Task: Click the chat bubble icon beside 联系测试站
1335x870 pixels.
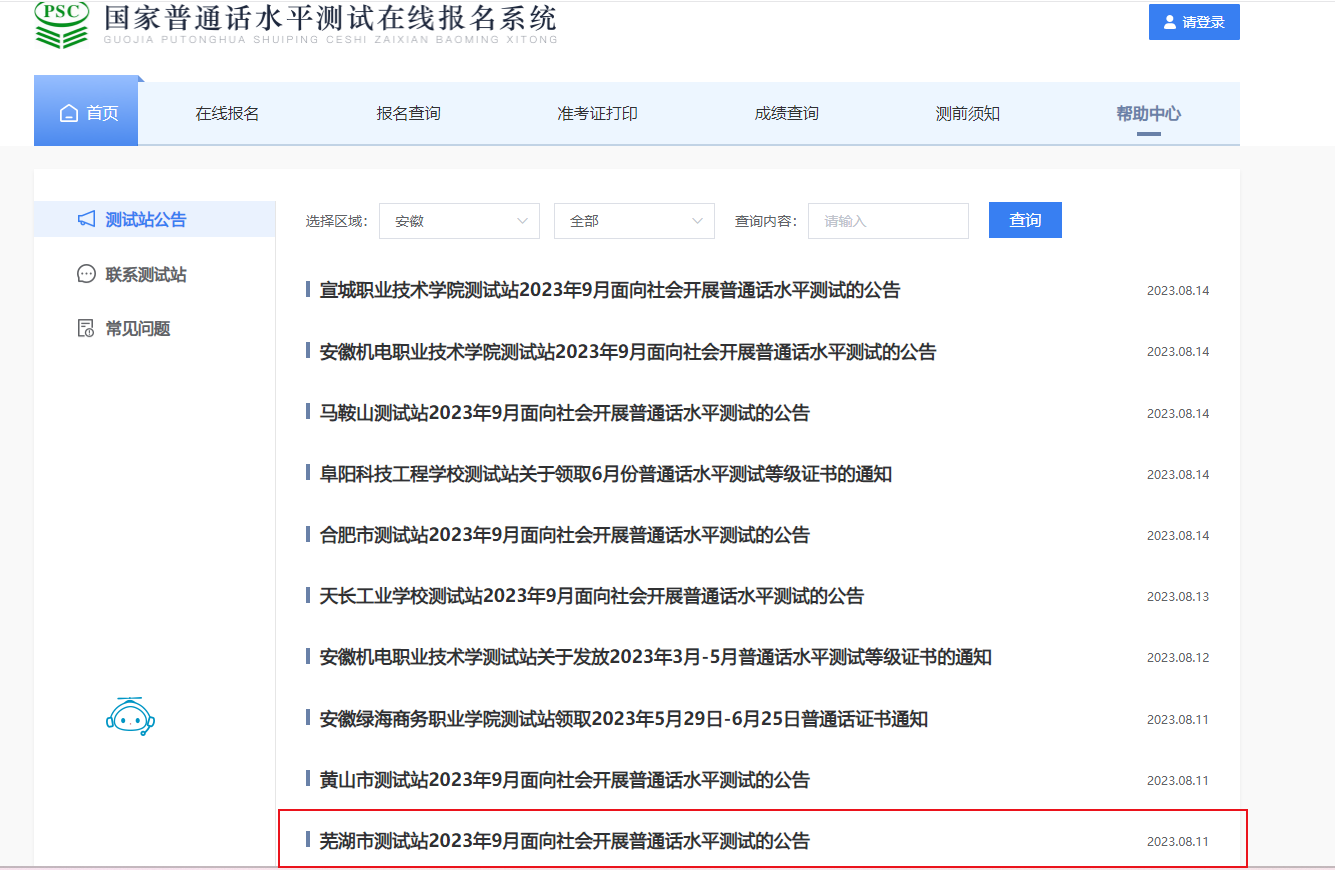Action: point(87,274)
